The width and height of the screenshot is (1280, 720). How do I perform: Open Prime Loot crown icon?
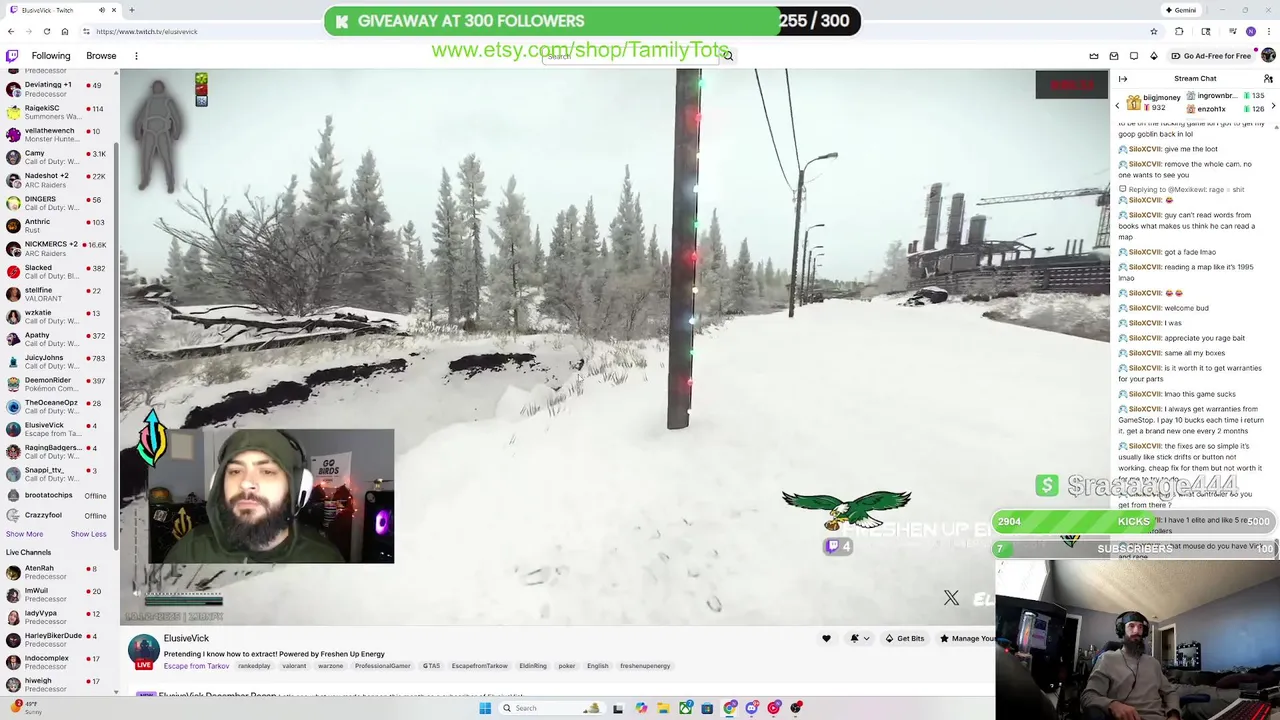[x=1094, y=56]
